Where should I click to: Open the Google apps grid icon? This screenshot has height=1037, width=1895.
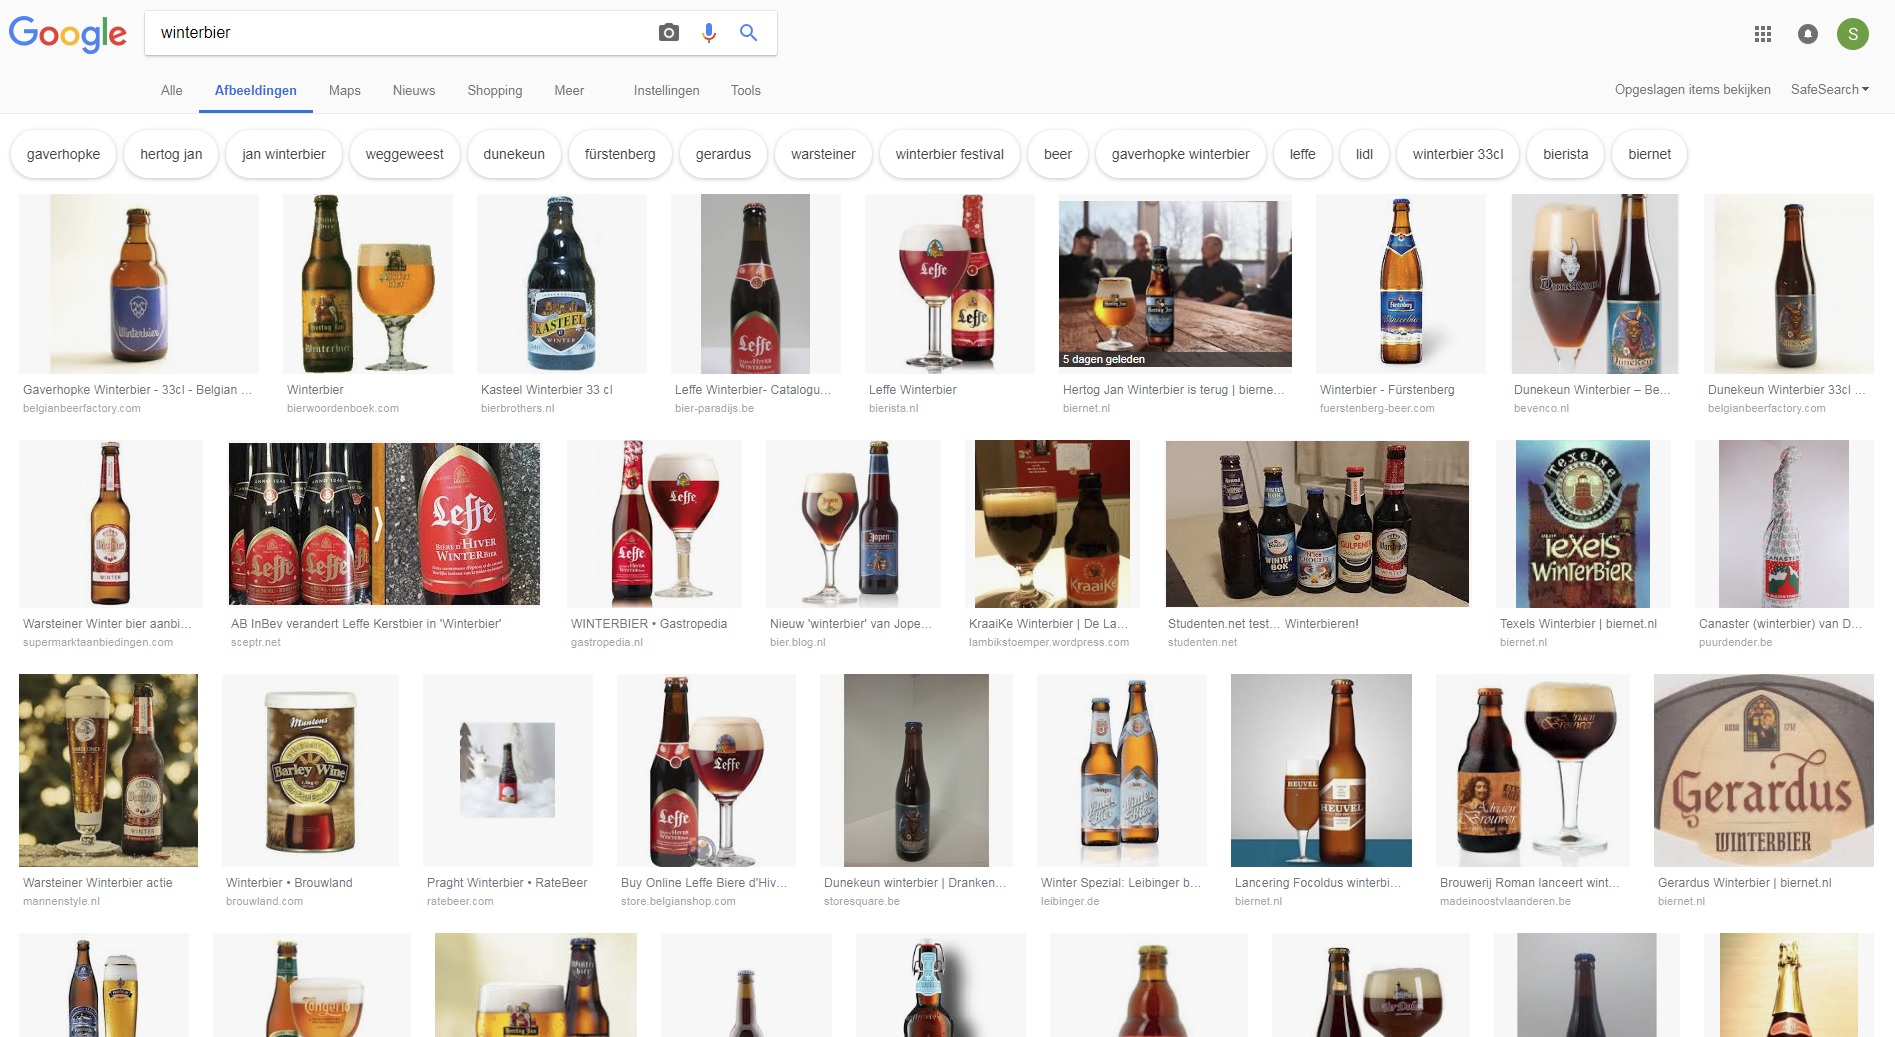(x=1763, y=34)
